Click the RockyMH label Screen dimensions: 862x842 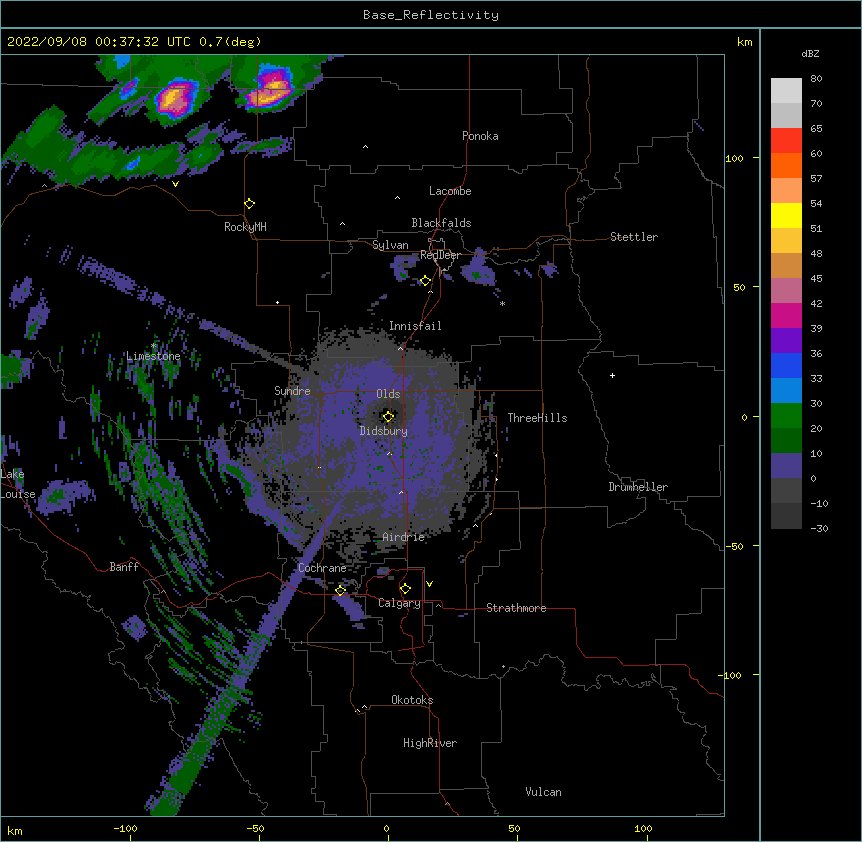245,227
